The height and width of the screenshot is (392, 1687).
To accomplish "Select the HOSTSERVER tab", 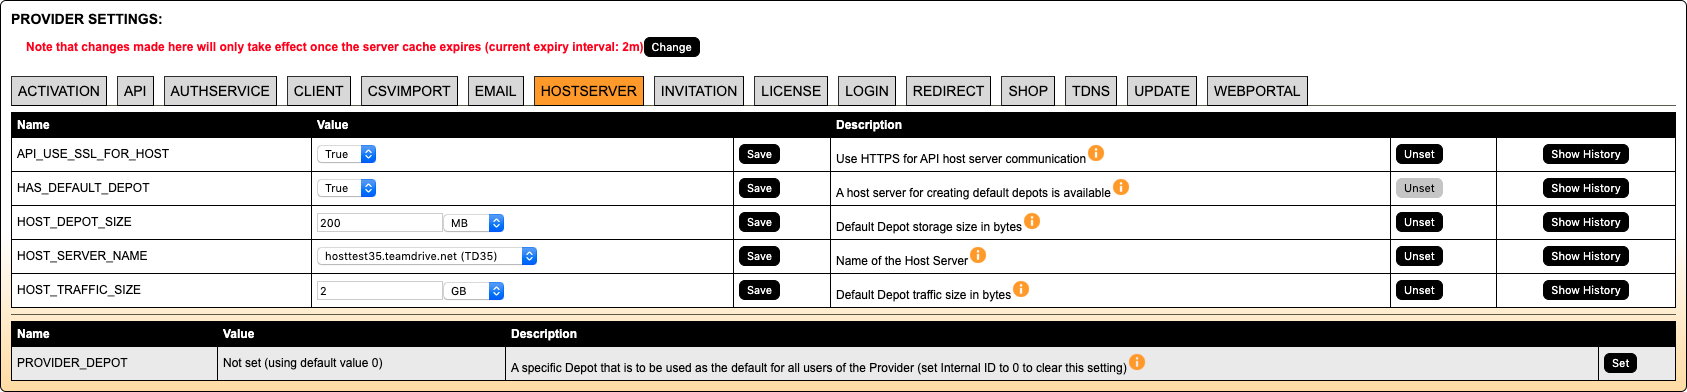I will click(589, 91).
